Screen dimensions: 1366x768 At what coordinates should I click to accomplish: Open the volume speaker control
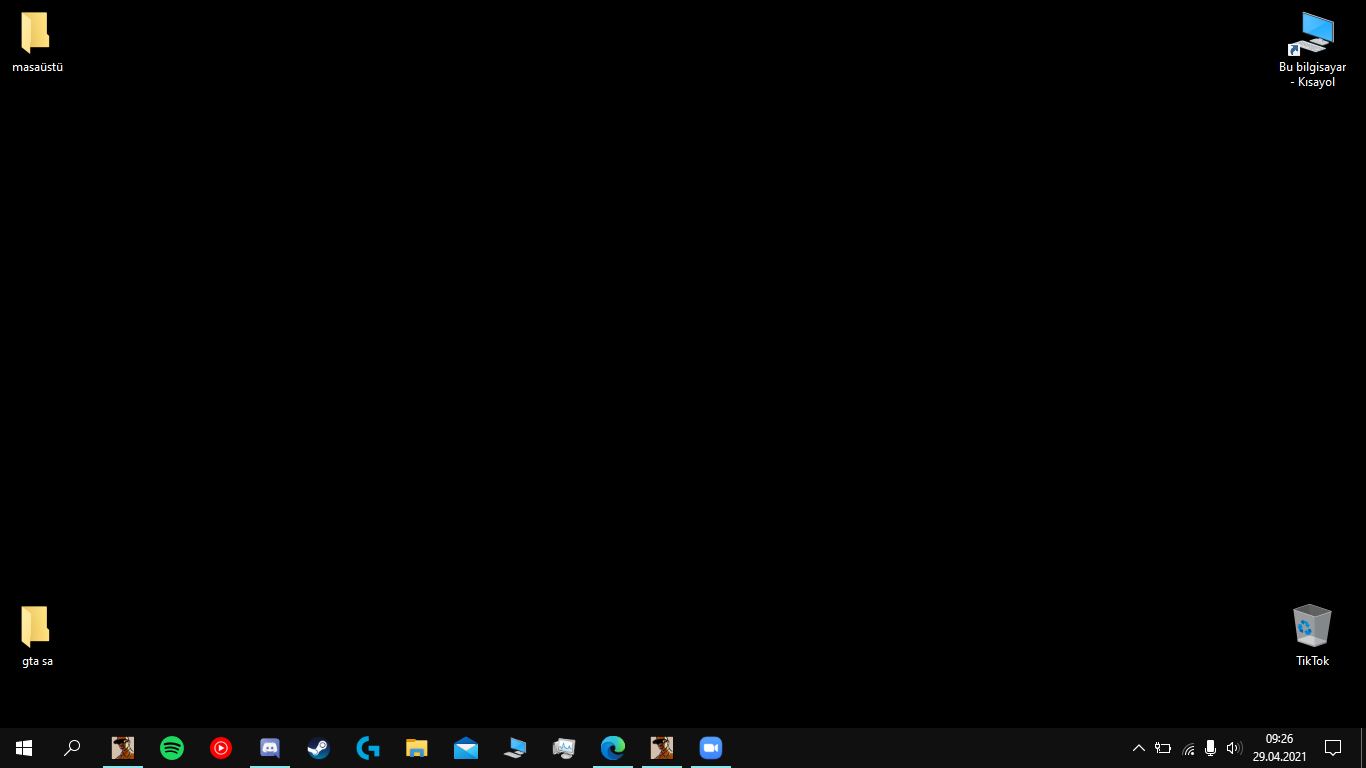point(1234,748)
